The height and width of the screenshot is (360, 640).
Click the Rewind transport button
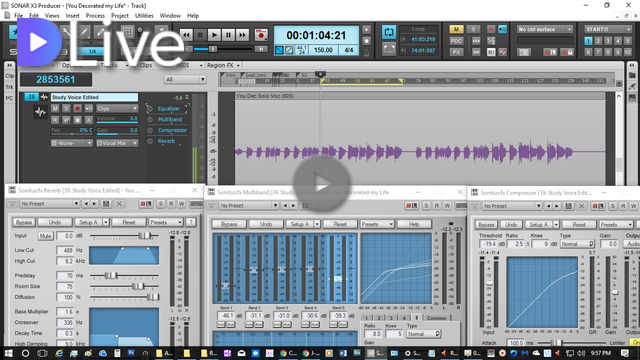(186, 35)
